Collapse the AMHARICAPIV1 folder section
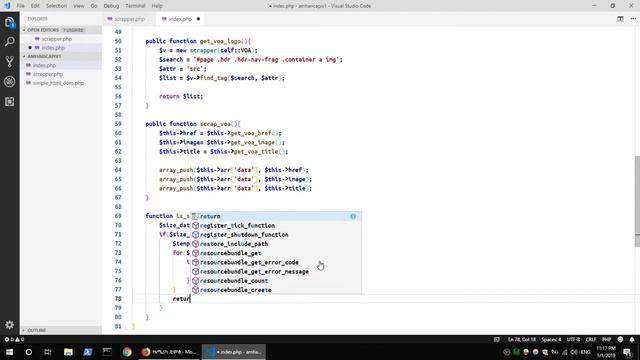Screen dimensions: 640x360 coord(61,56)
